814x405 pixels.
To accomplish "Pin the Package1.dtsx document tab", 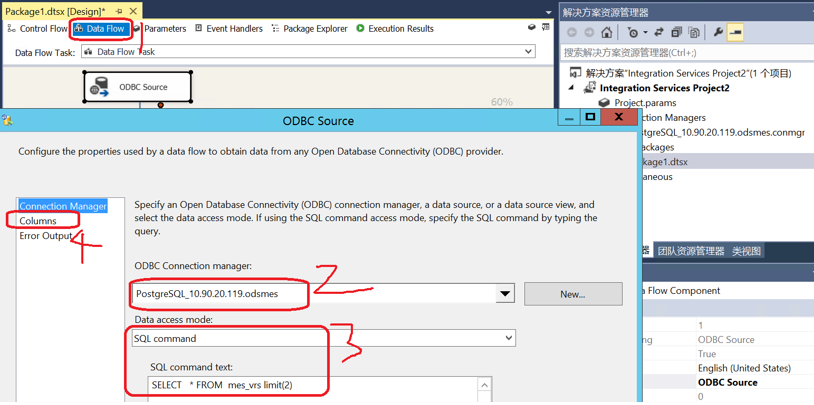I will tap(119, 11).
